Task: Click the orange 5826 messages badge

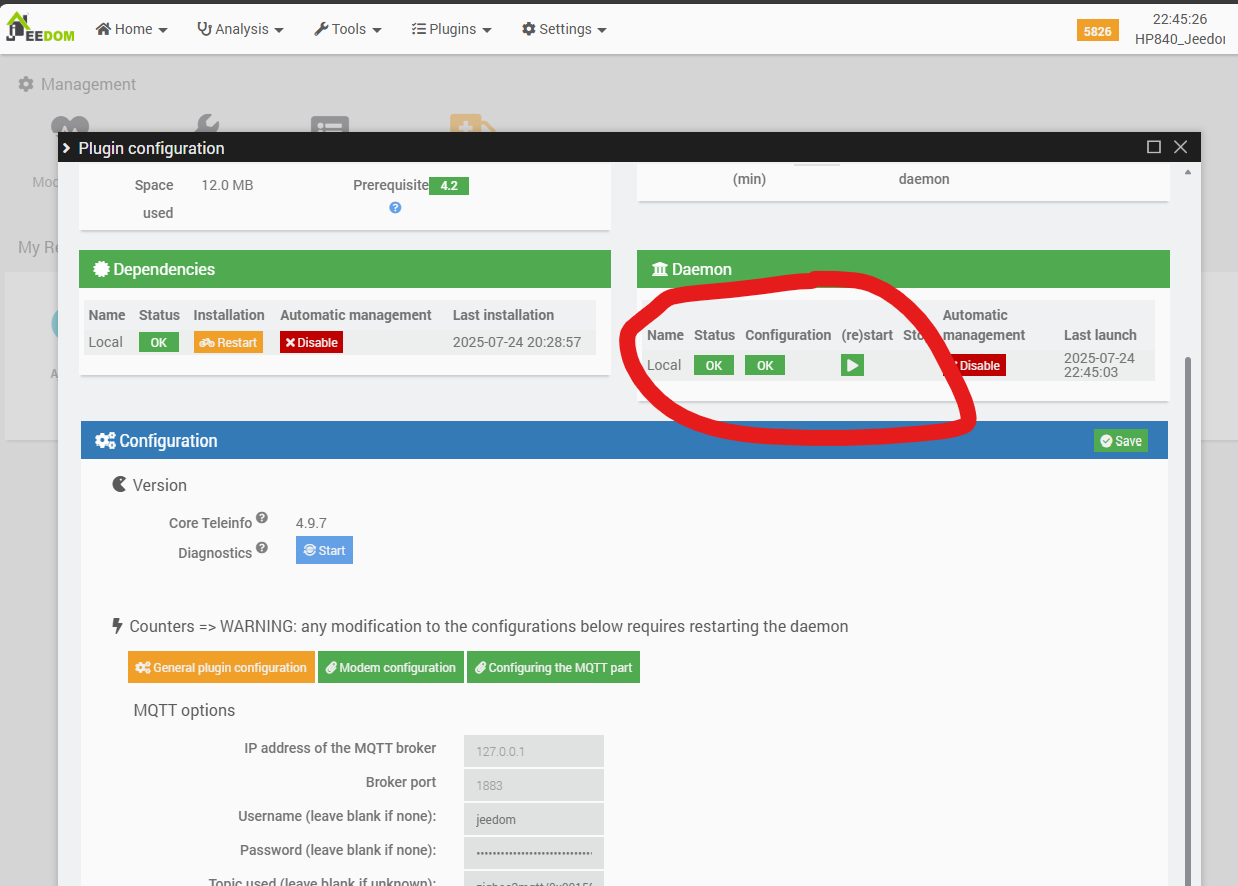Action: (x=1097, y=31)
